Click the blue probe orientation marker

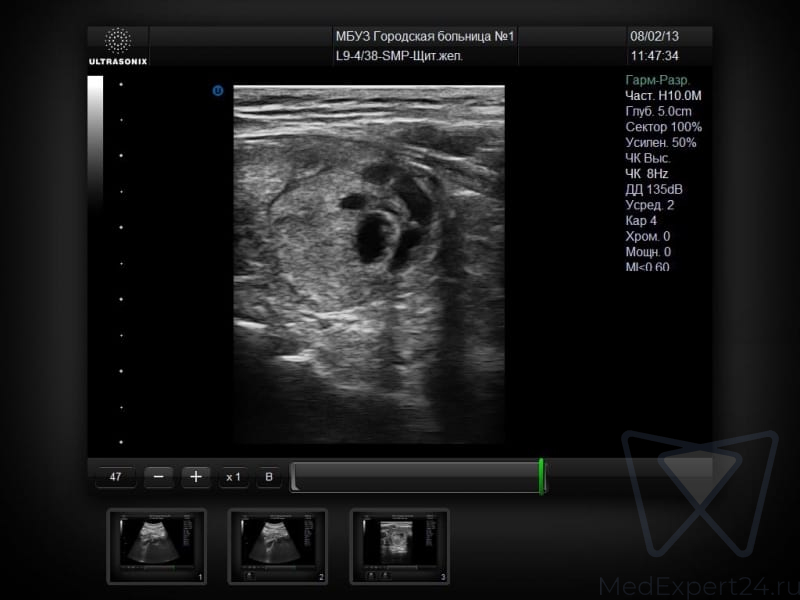pos(217,91)
